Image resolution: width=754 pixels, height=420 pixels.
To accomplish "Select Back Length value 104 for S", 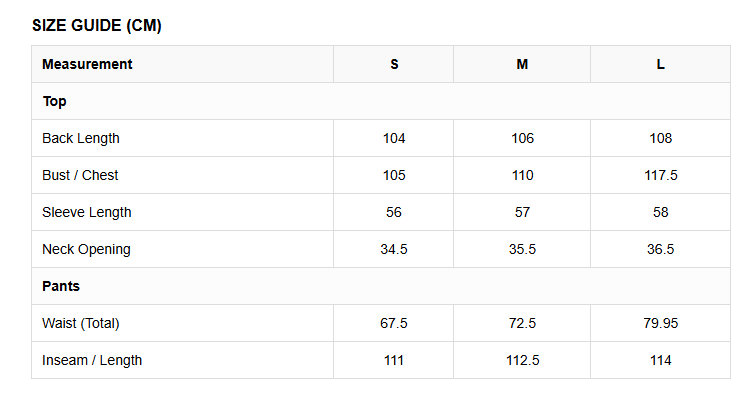I will pos(394,139).
